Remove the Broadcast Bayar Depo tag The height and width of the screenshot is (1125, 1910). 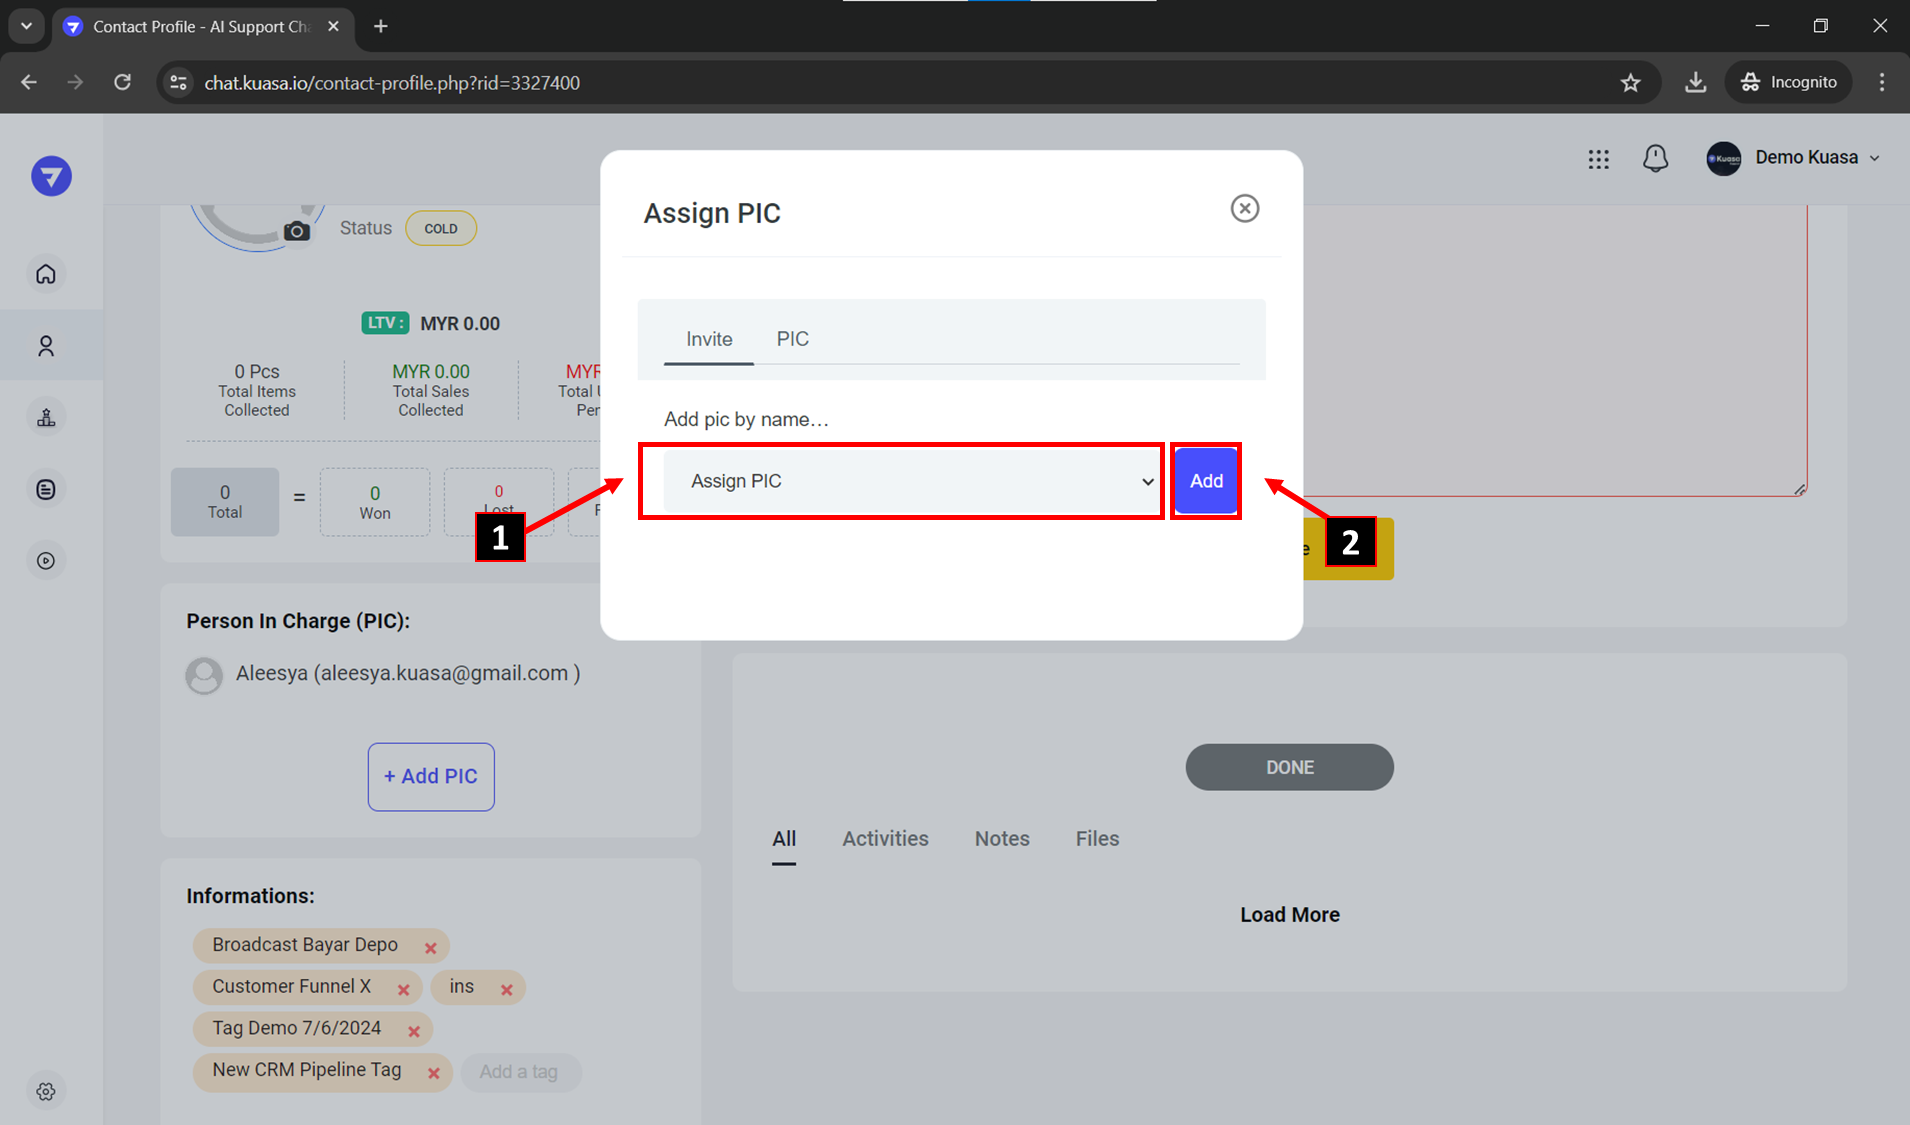(431, 948)
